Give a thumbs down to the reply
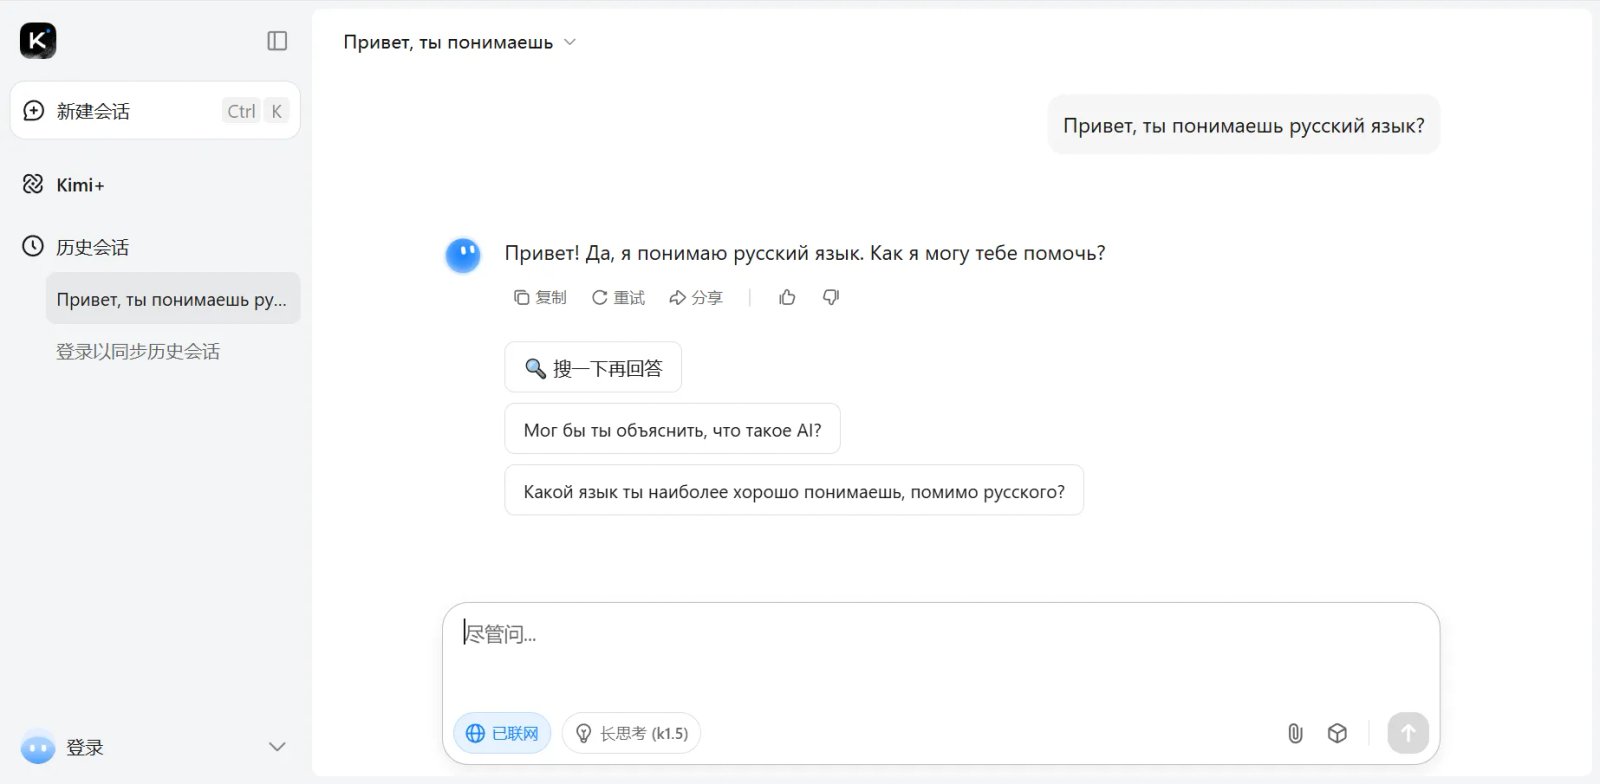 click(831, 297)
